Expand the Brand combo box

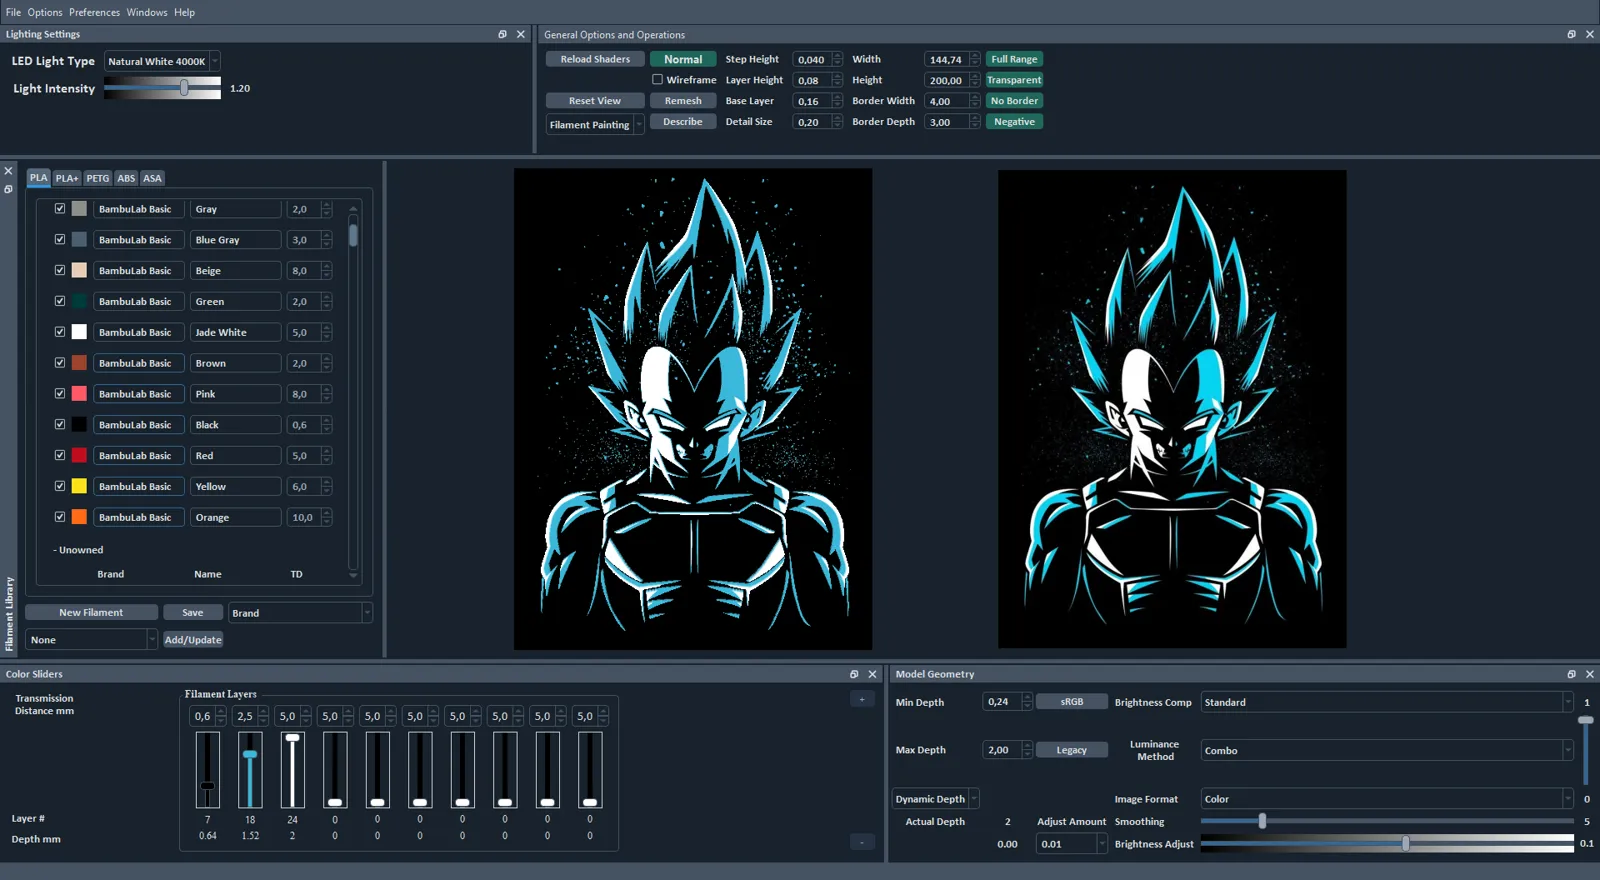300,613
